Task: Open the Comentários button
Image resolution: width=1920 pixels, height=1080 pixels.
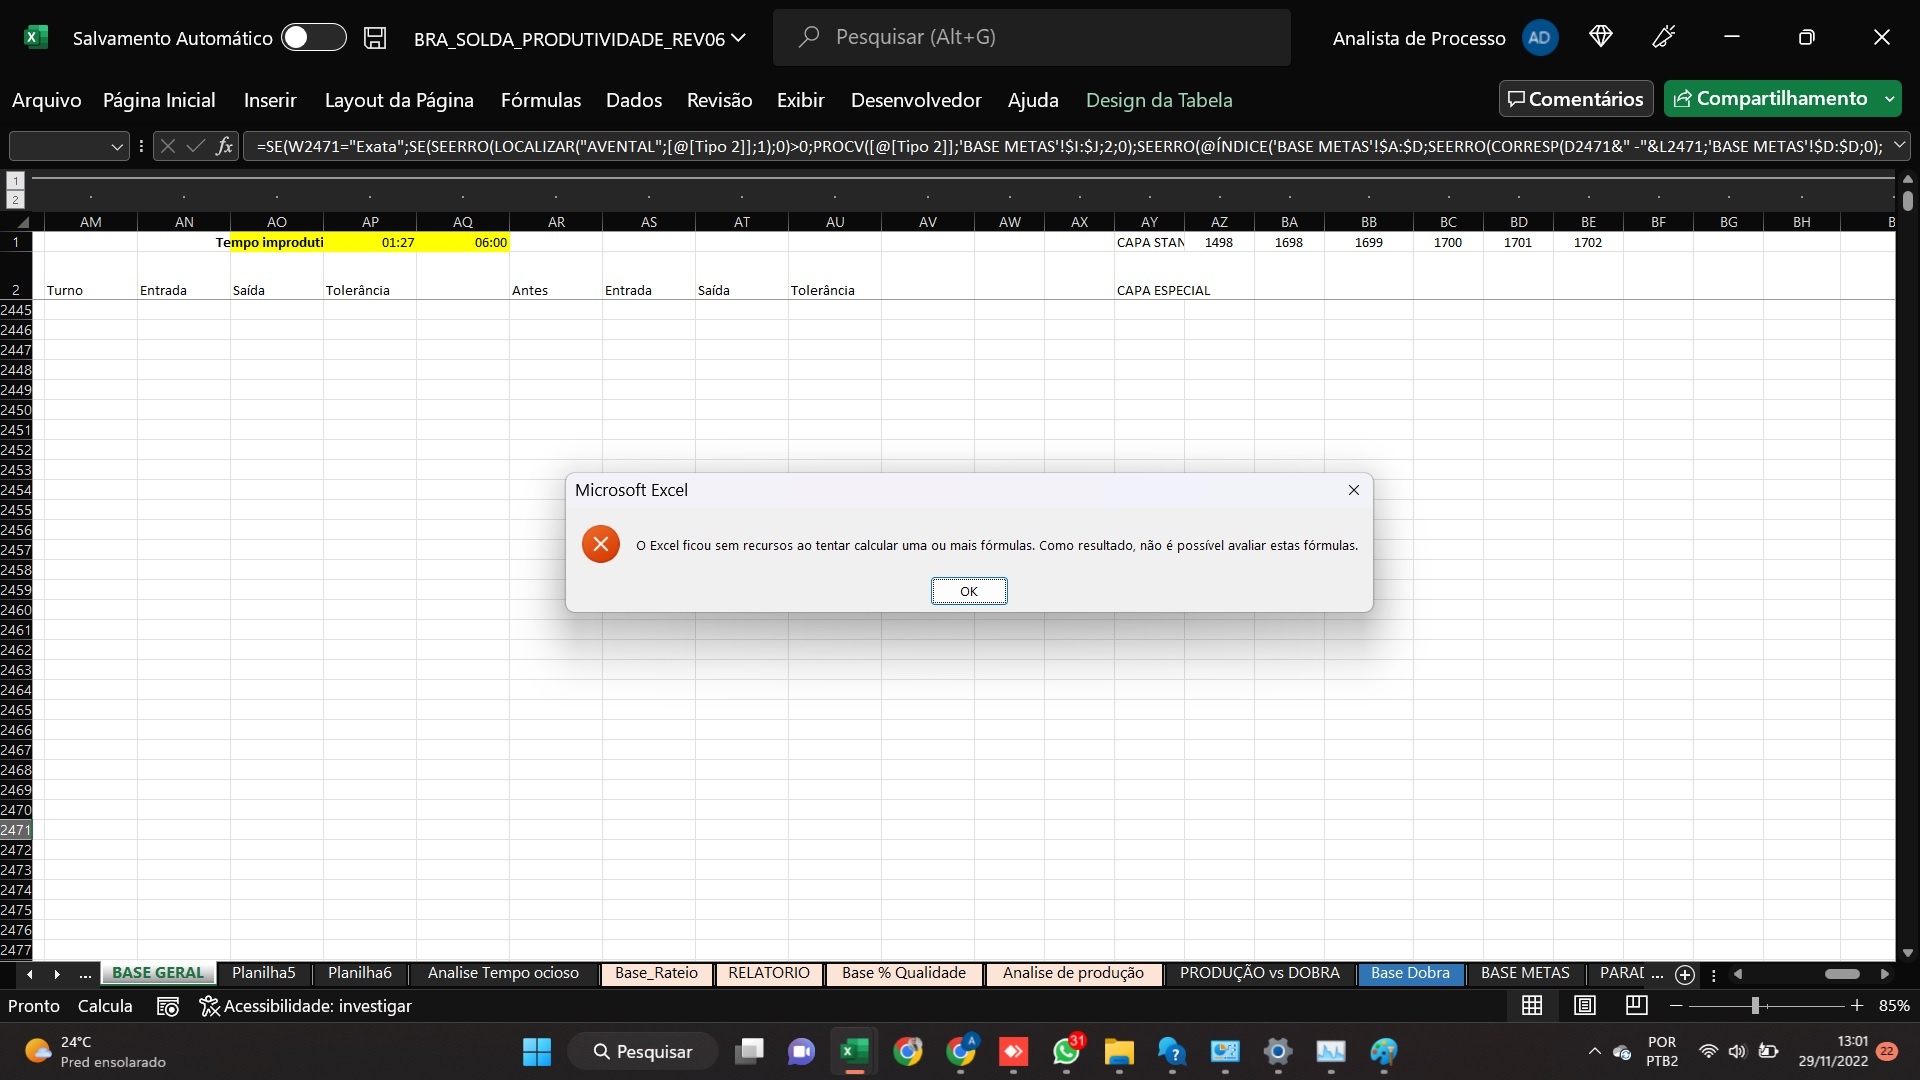Action: coord(1576,99)
